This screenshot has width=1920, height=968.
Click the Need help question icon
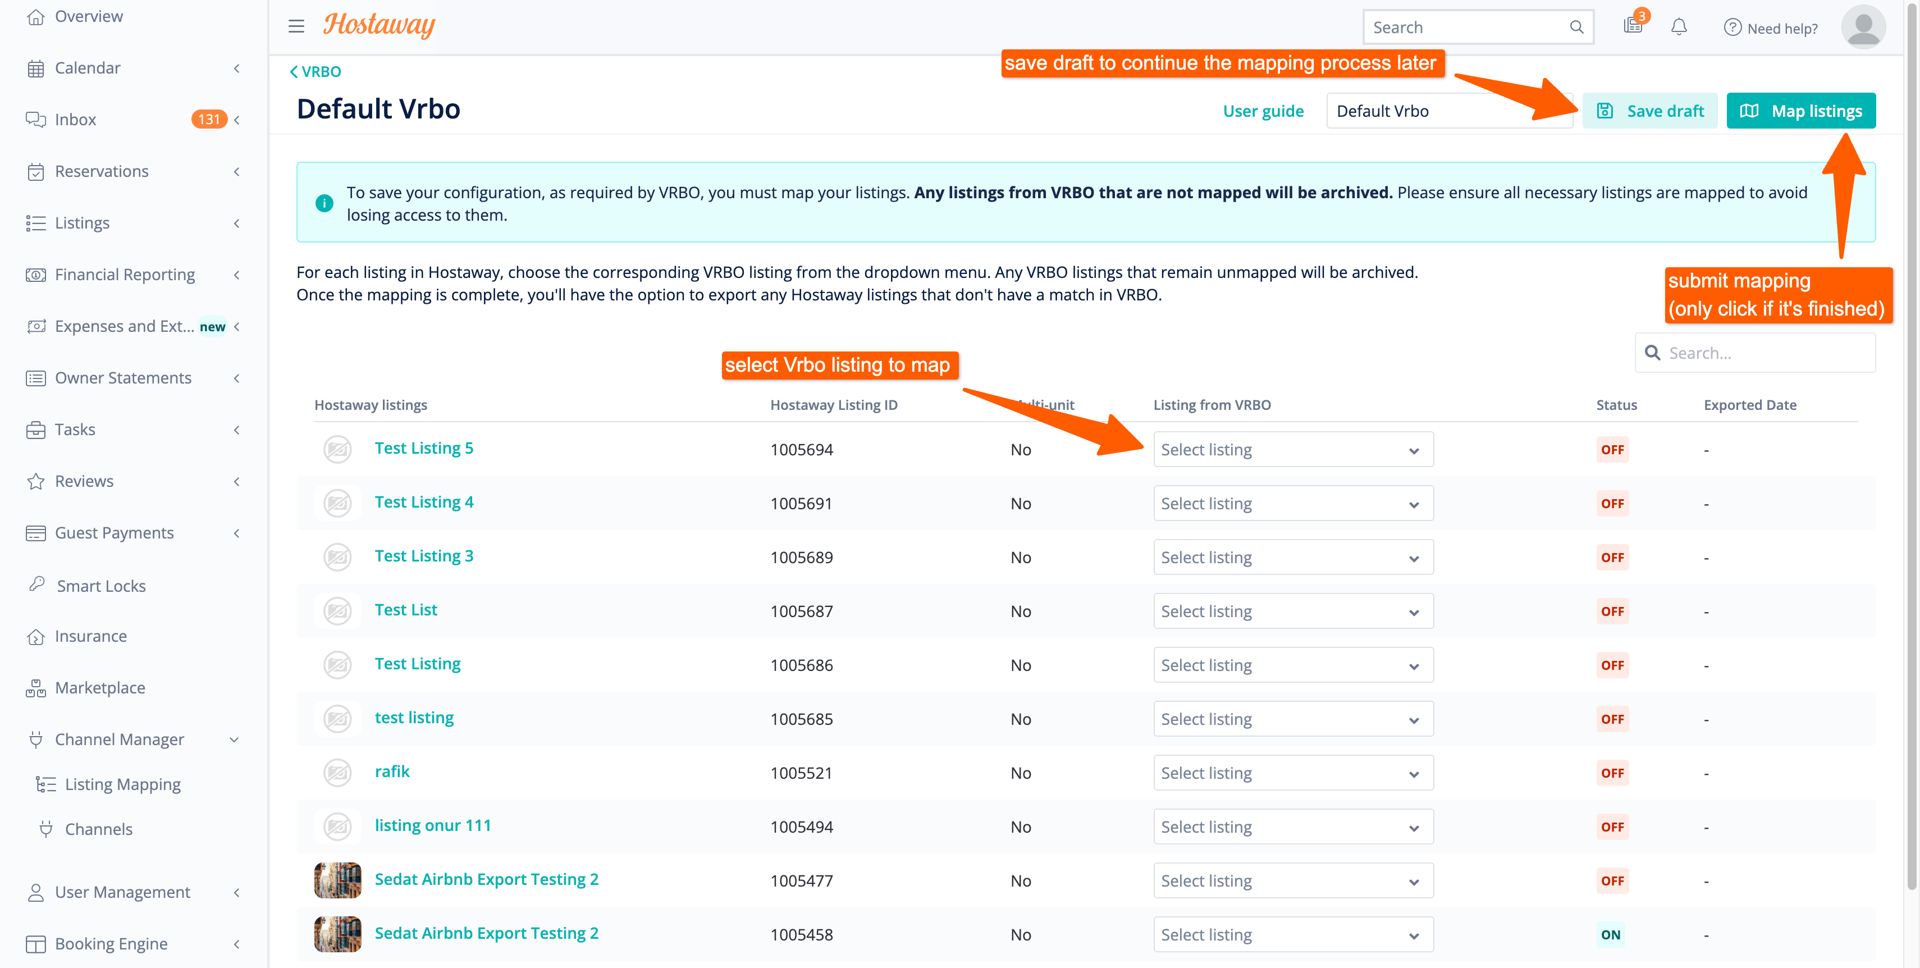tap(1733, 27)
